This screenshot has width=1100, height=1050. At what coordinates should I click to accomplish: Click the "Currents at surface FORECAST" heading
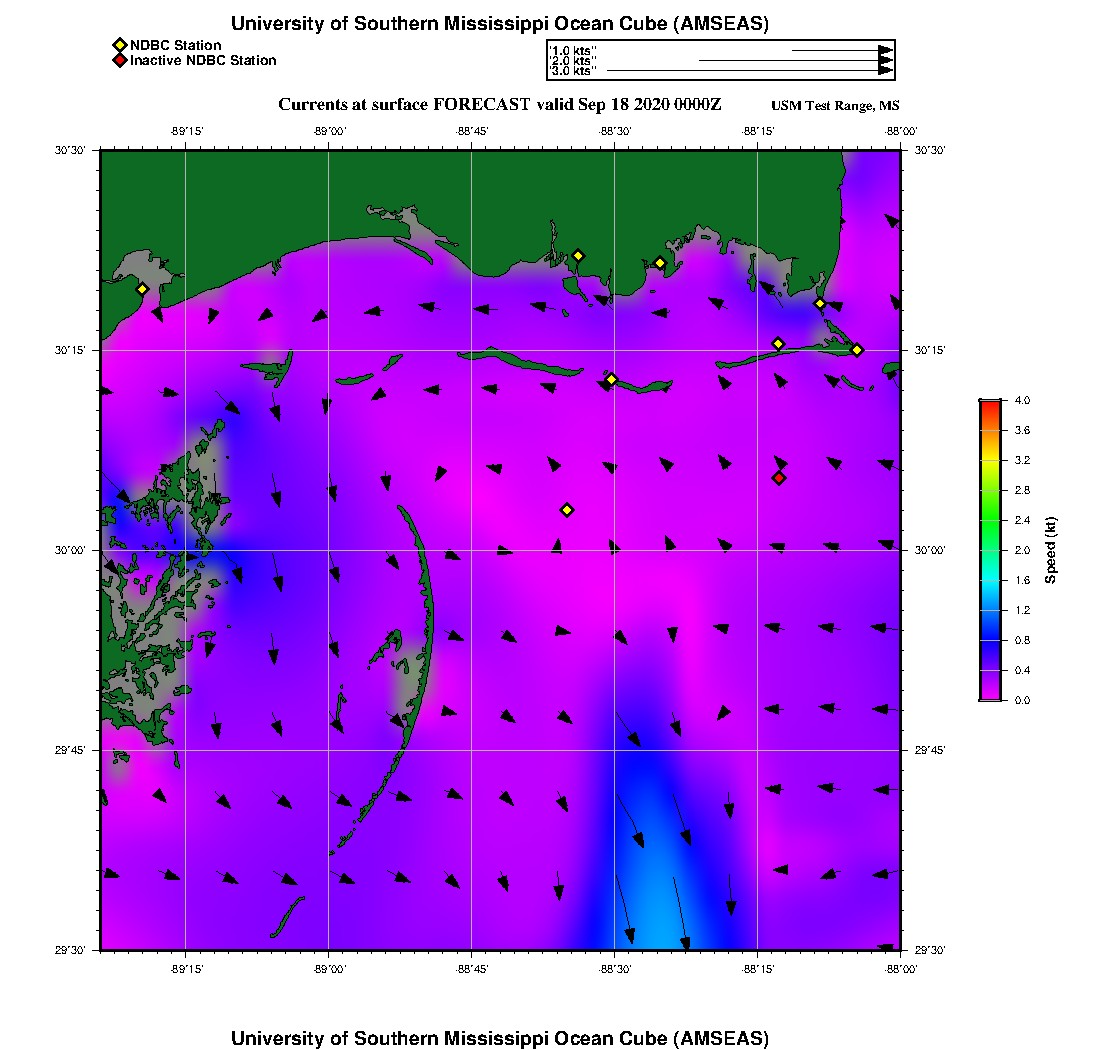point(404,104)
